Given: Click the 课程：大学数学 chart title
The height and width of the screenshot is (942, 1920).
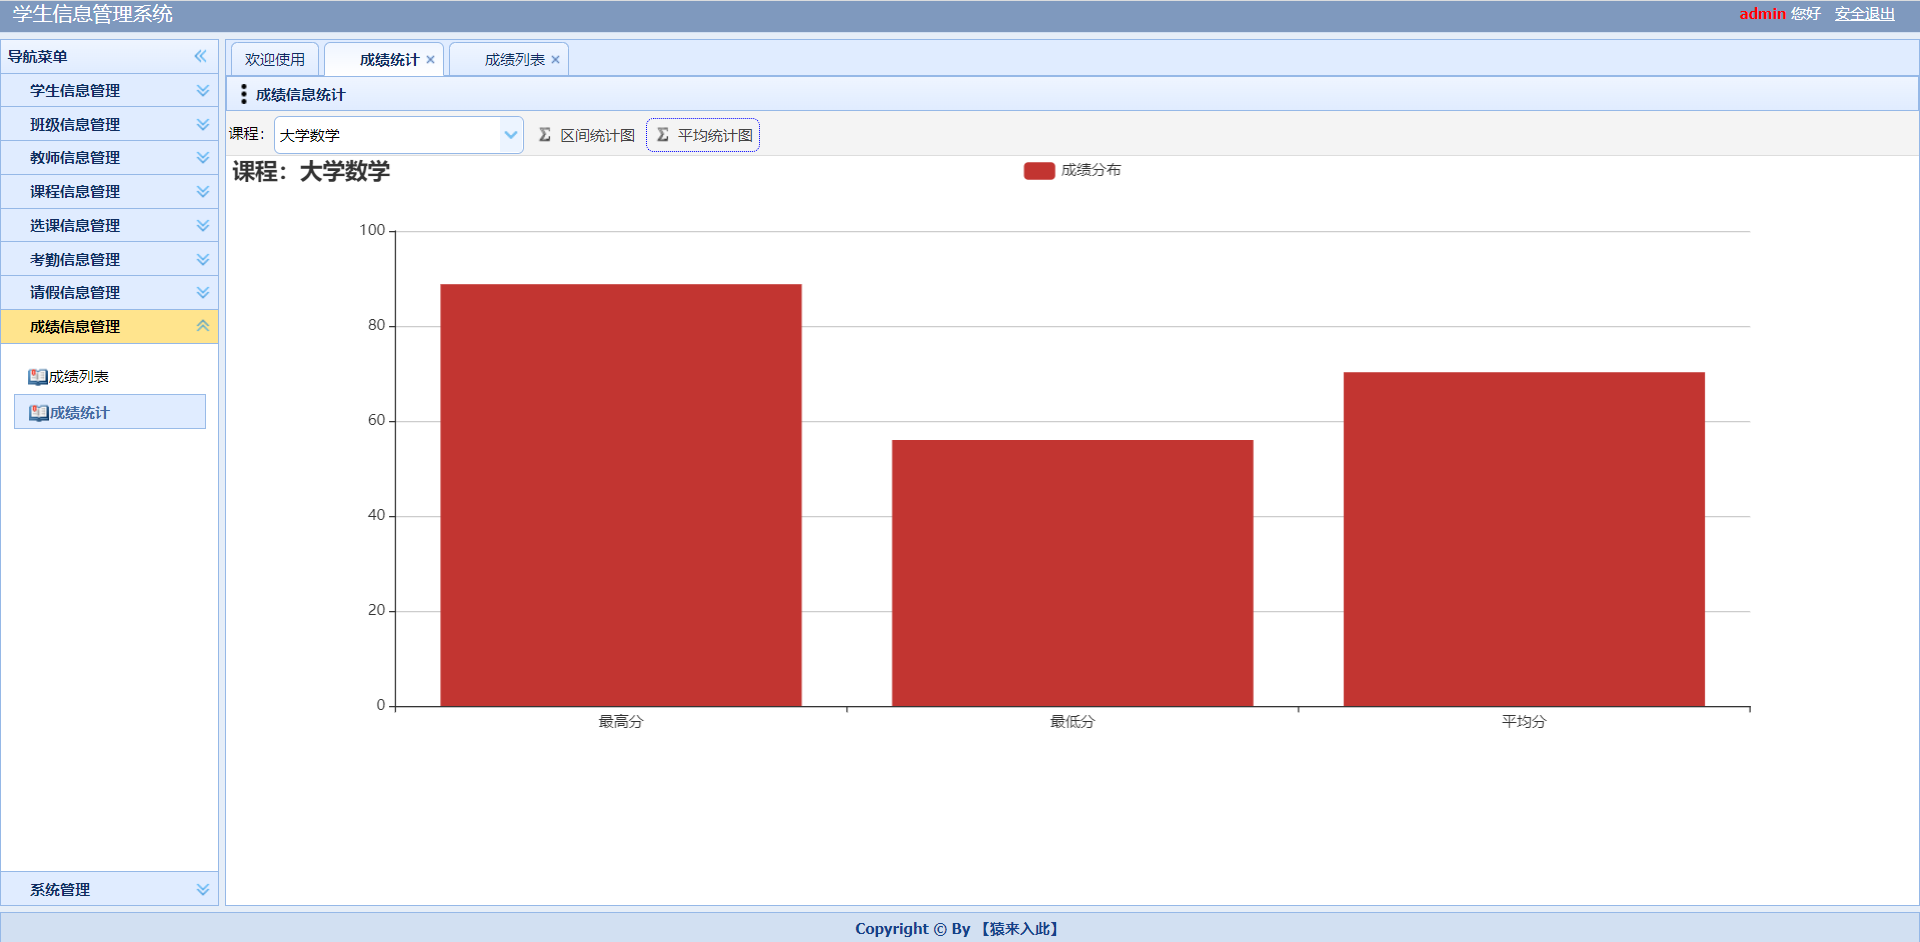Looking at the screenshot, I should pos(311,171).
